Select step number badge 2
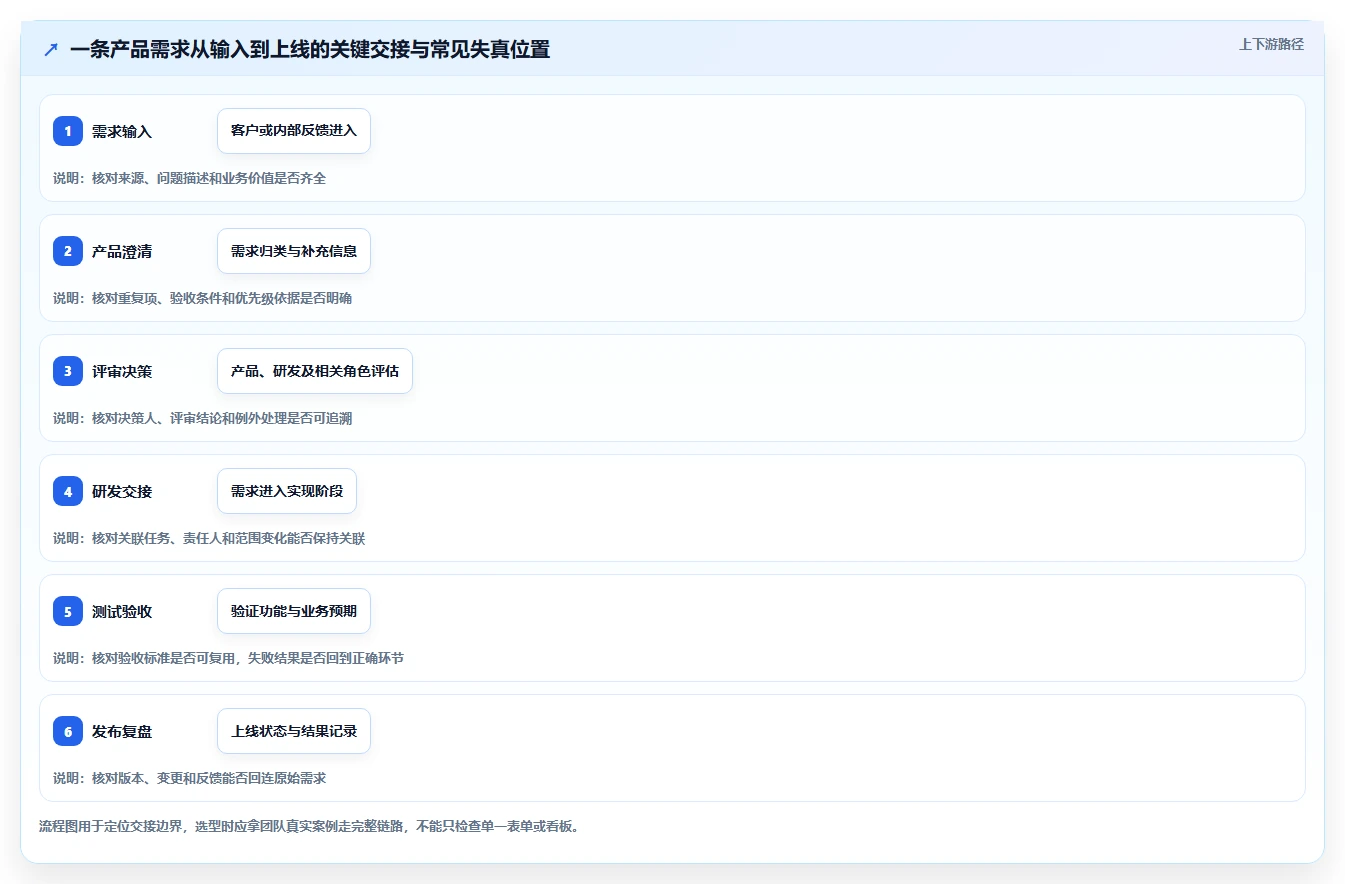This screenshot has height=884, width=1345. point(68,251)
